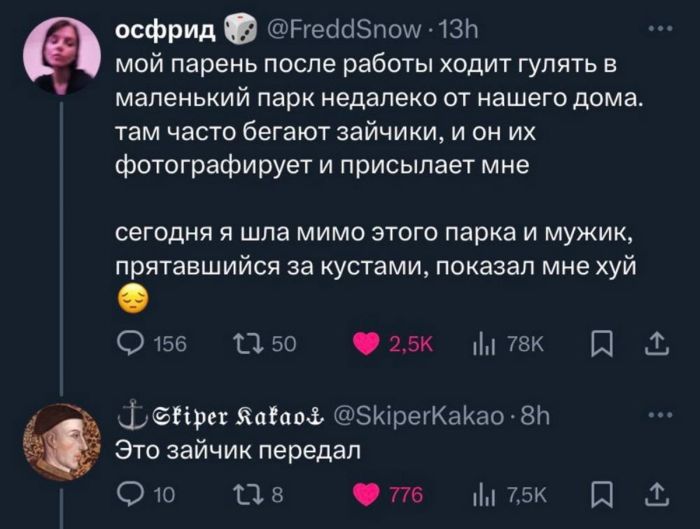700x529 pixels.
Task: Open SkiperKakao's profile avatar
Action: [64, 440]
